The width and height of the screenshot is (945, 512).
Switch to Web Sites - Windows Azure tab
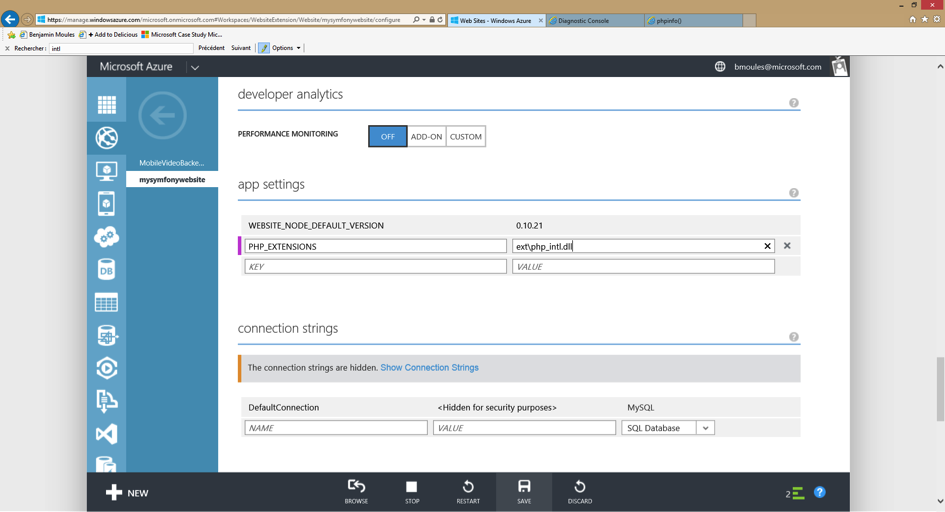(x=495, y=20)
